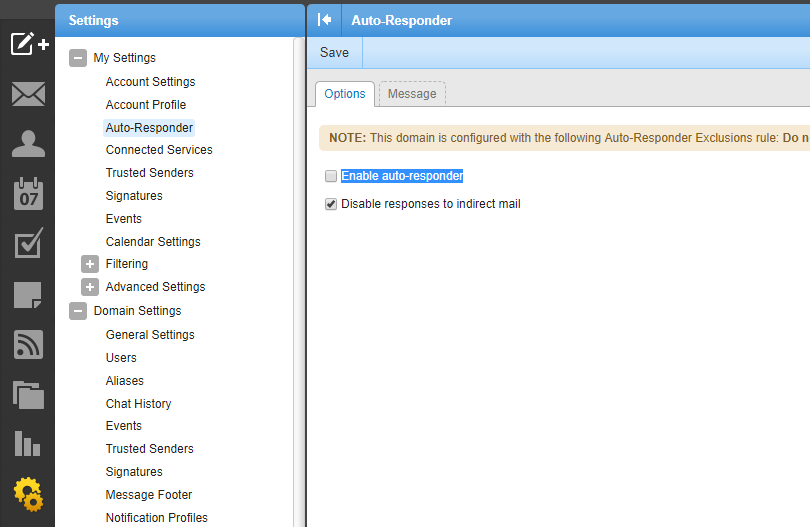810x527 pixels.
Task: Collapse the My Settings tree node
Action: click(78, 58)
